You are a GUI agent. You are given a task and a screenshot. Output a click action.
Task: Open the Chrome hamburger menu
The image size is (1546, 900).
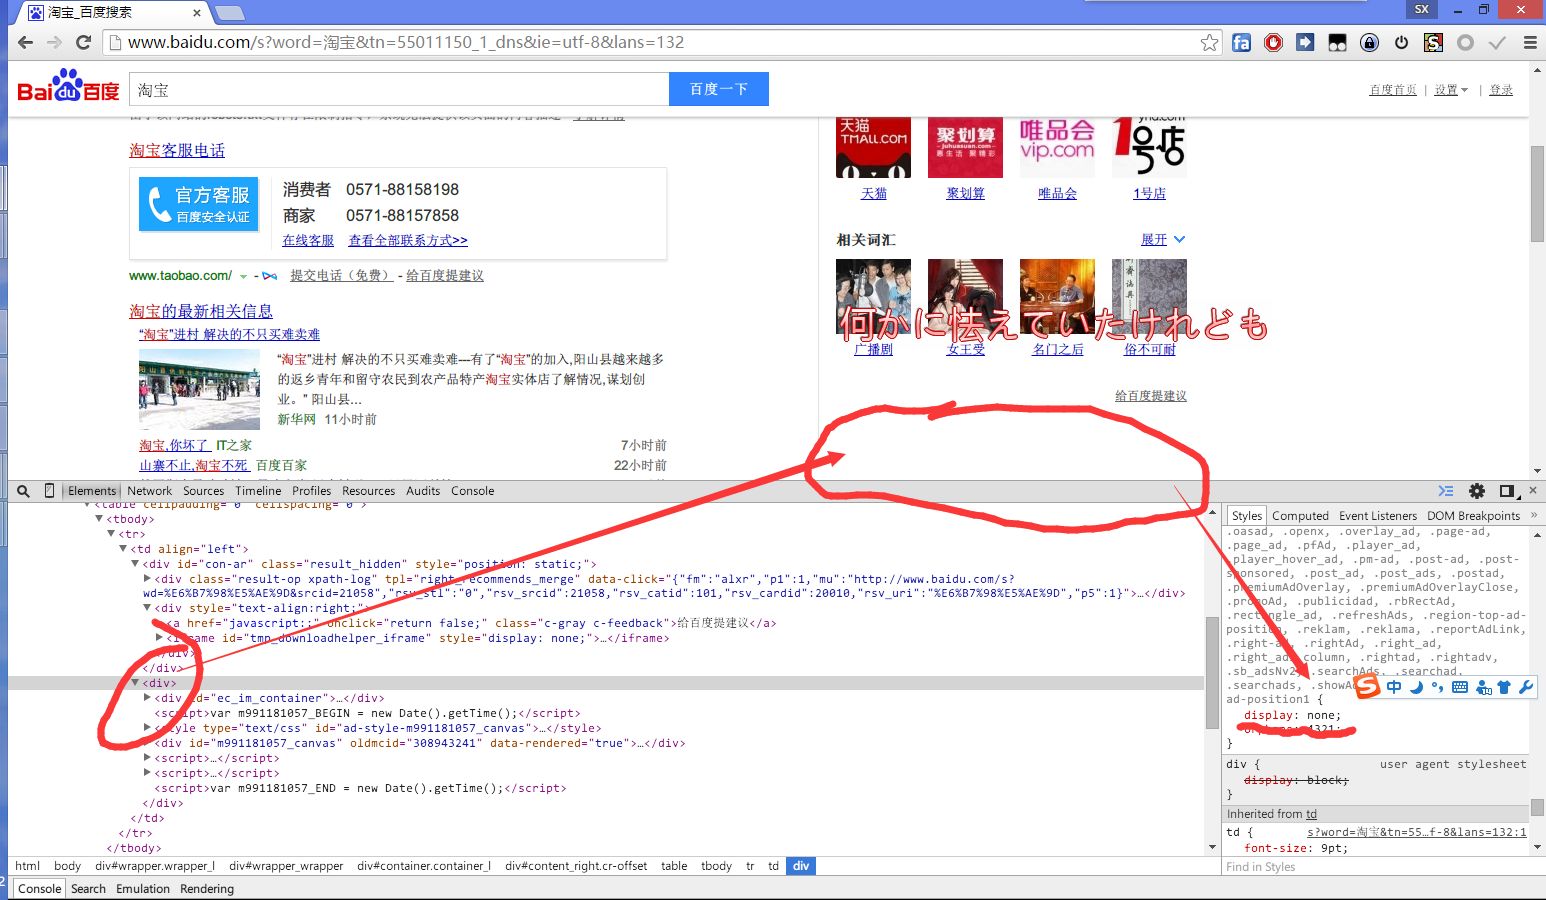[x=1530, y=43]
